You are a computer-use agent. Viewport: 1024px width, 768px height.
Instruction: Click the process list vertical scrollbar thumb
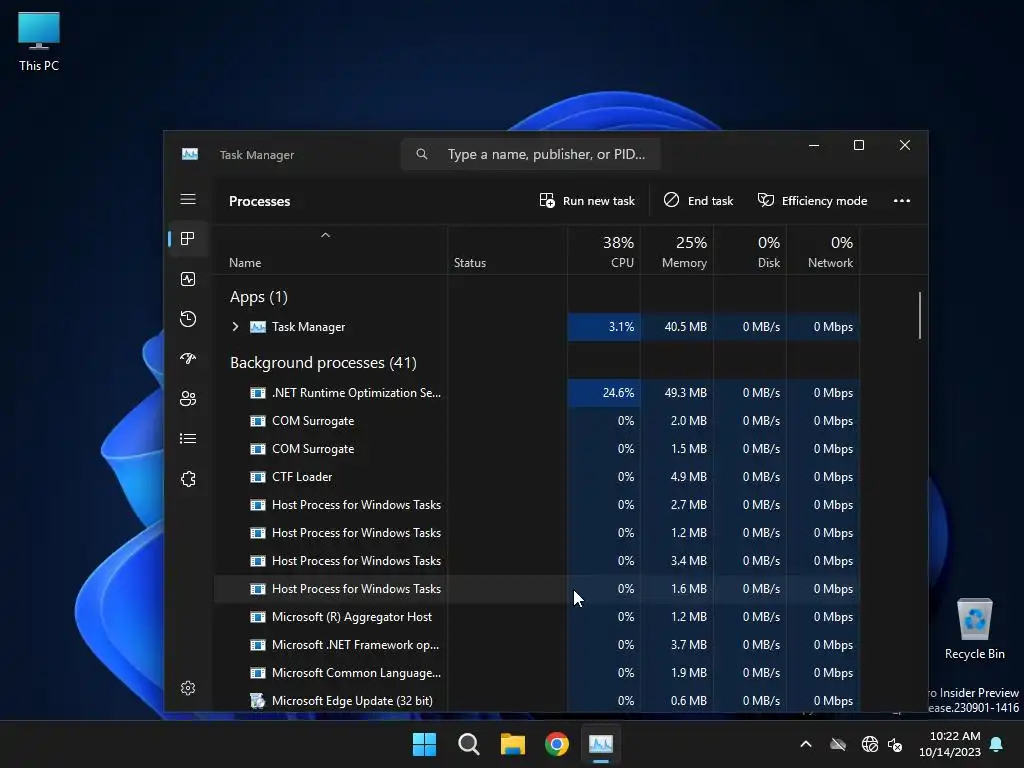coord(920,315)
